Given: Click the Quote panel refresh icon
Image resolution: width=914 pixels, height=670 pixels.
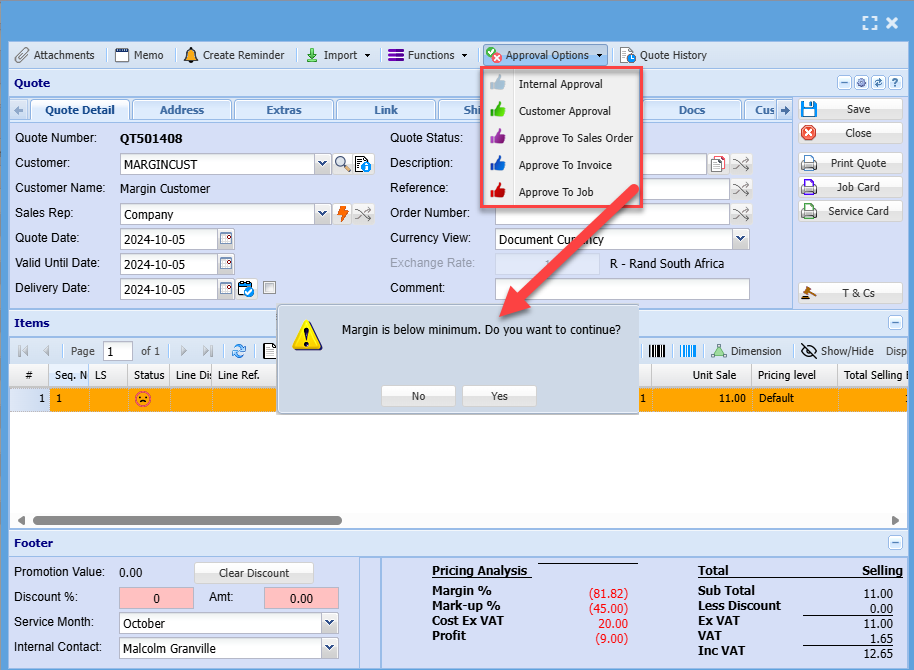Looking at the screenshot, I should tap(878, 83).
